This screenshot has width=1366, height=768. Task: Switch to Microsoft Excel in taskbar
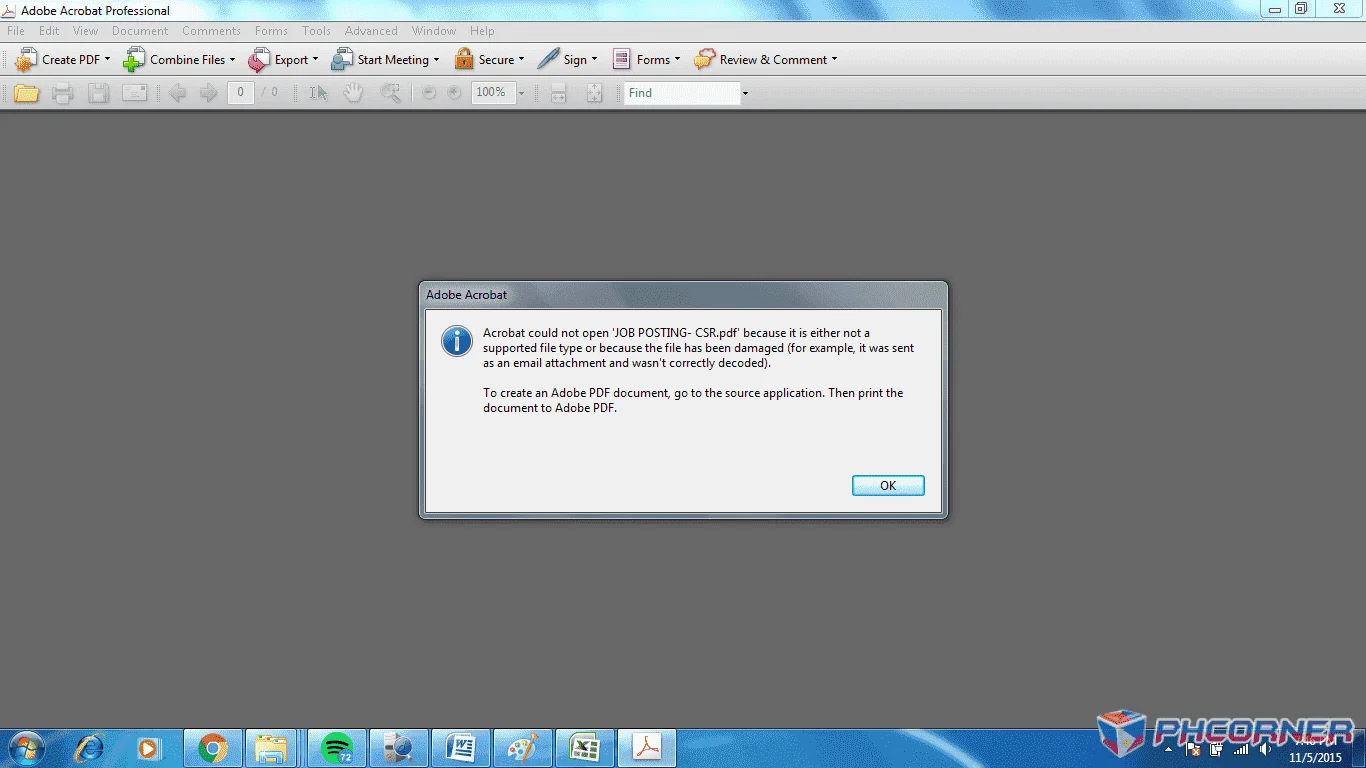585,747
